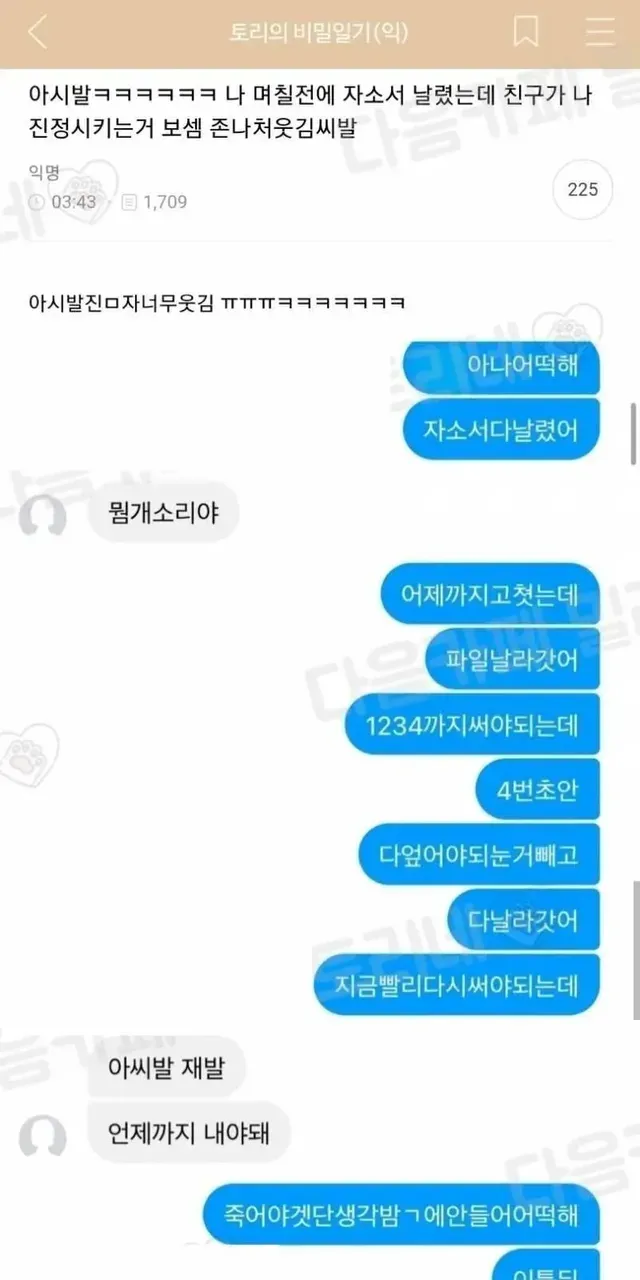Screen dimensions: 640x1280
Task: Click the upper scrollbar handle on right edge
Action: (x=633, y=434)
